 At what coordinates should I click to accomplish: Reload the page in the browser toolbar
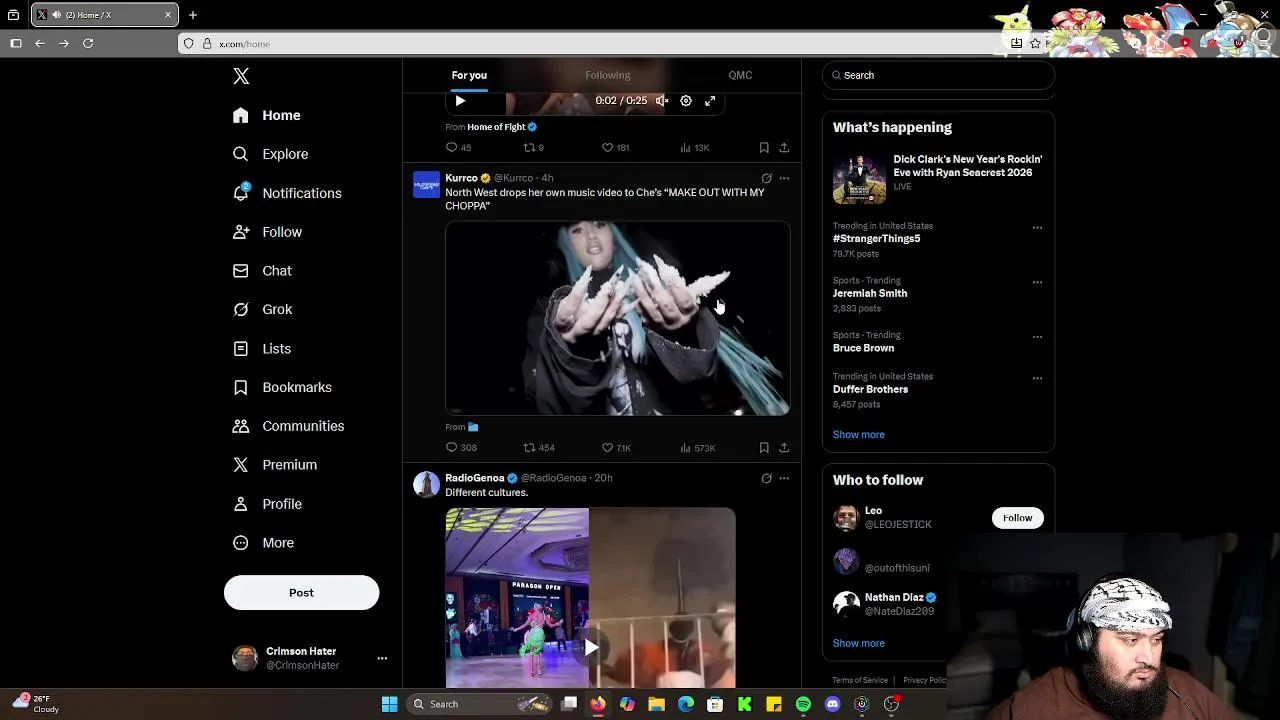click(x=88, y=43)
